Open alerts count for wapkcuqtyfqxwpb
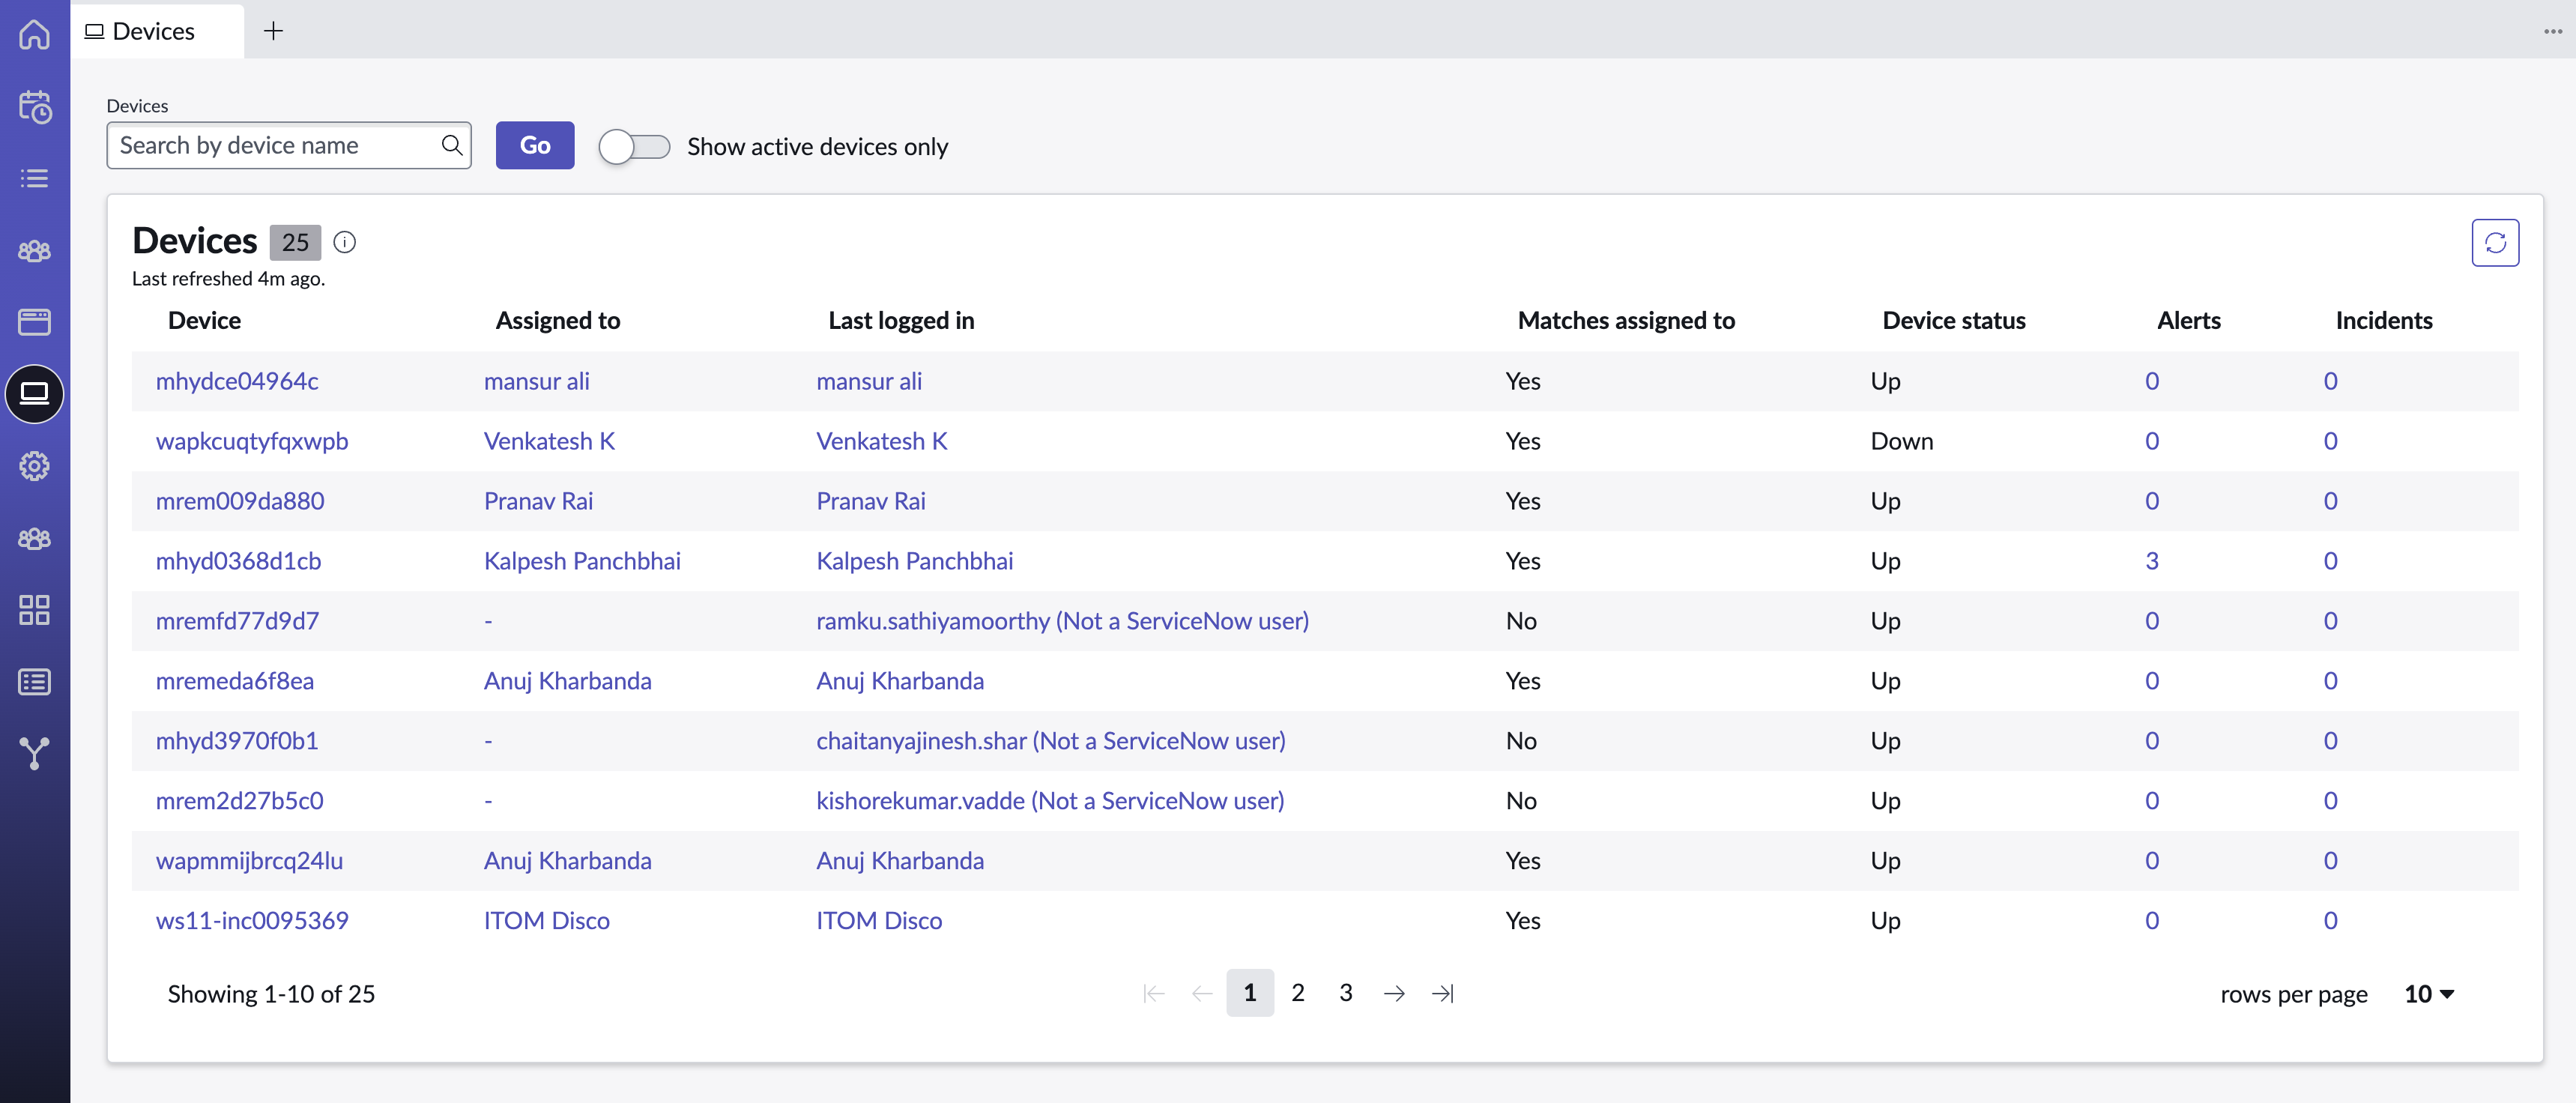 pos(2151,441)
